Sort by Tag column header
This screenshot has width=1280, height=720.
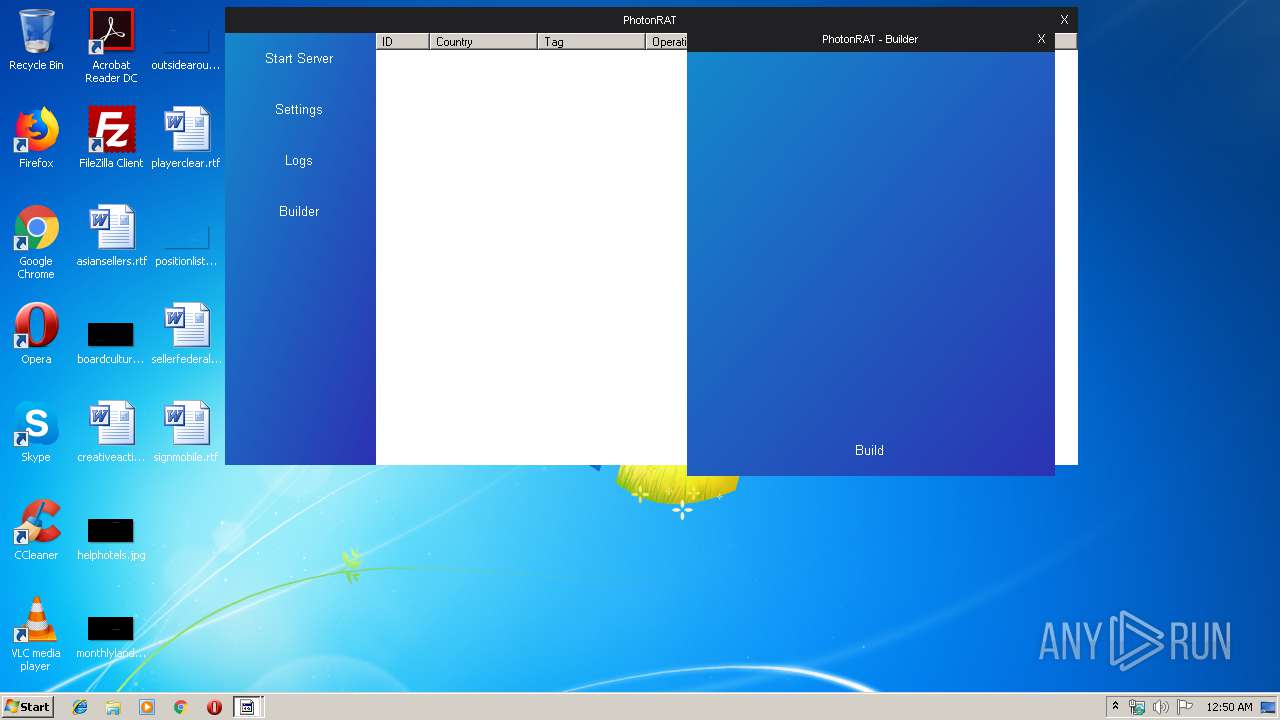(x=592, y=41)
